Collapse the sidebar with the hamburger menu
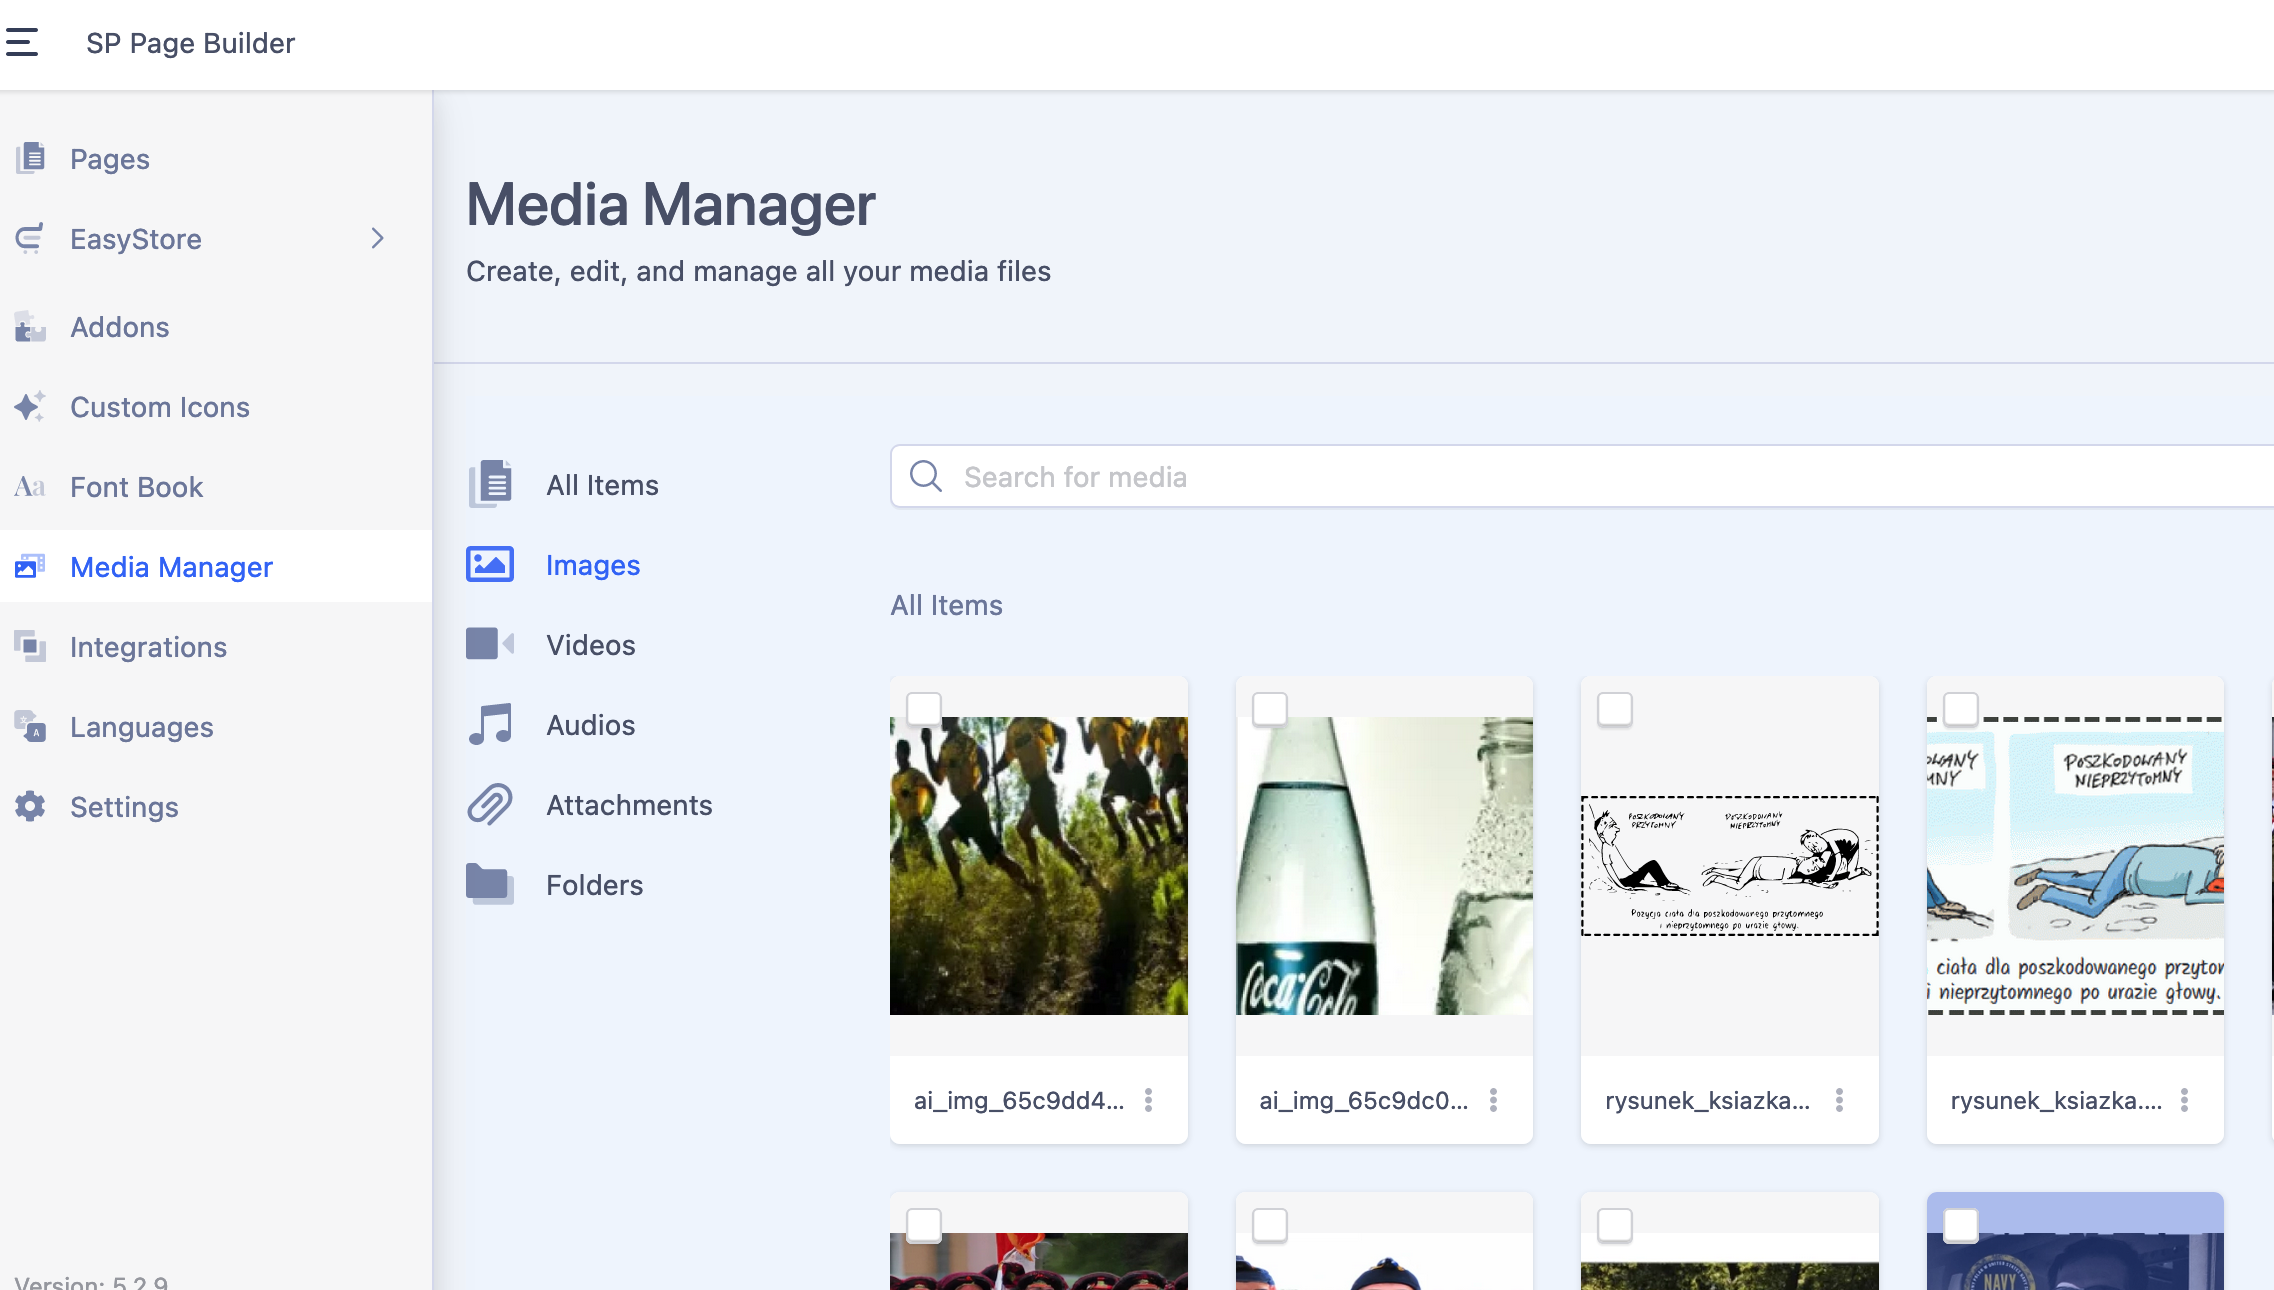Screen dimensions: 2274x1290 pos(22,41)
